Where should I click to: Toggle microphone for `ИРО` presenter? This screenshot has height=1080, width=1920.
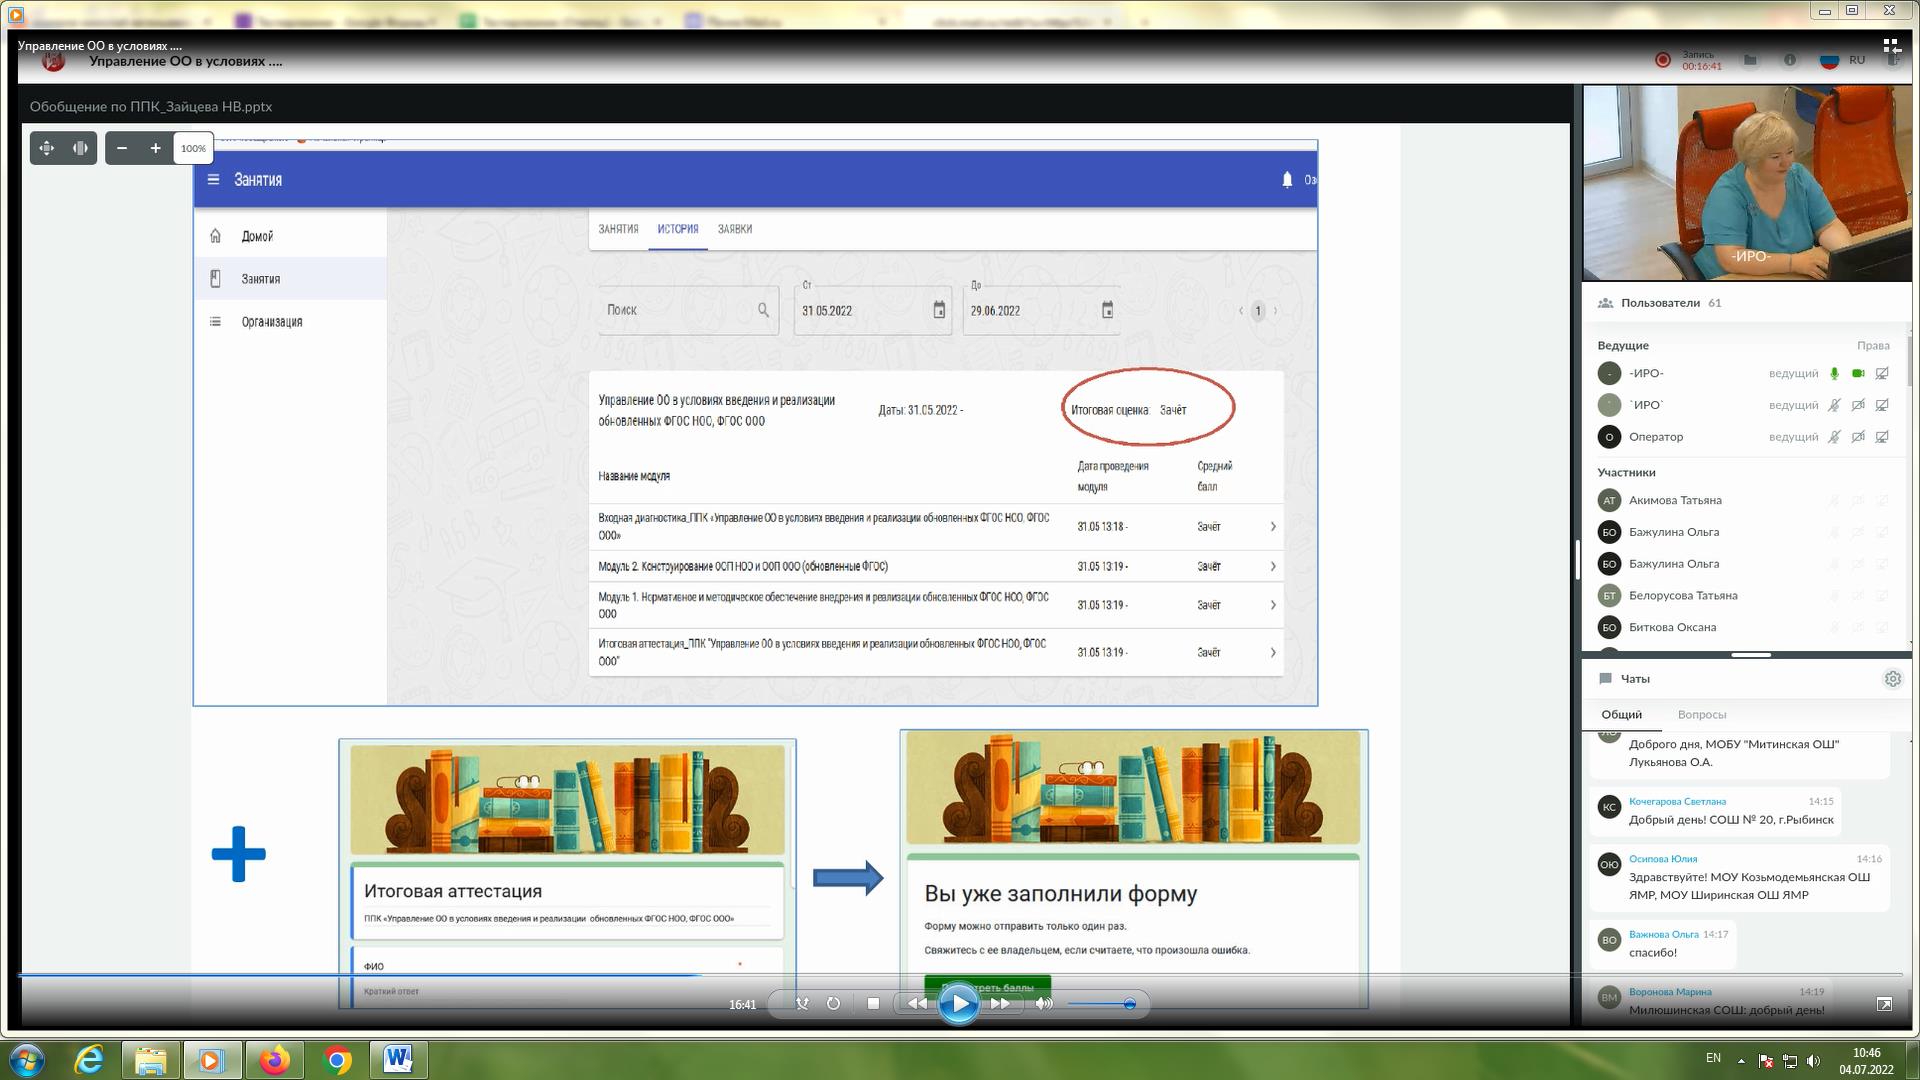pos(1834,405)
